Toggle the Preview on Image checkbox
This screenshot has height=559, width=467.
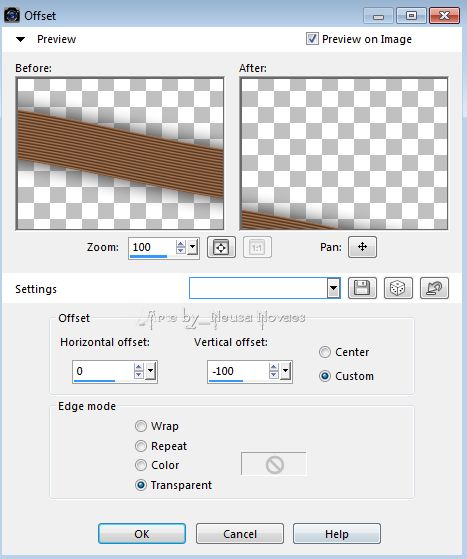click(x=312, y=39)
